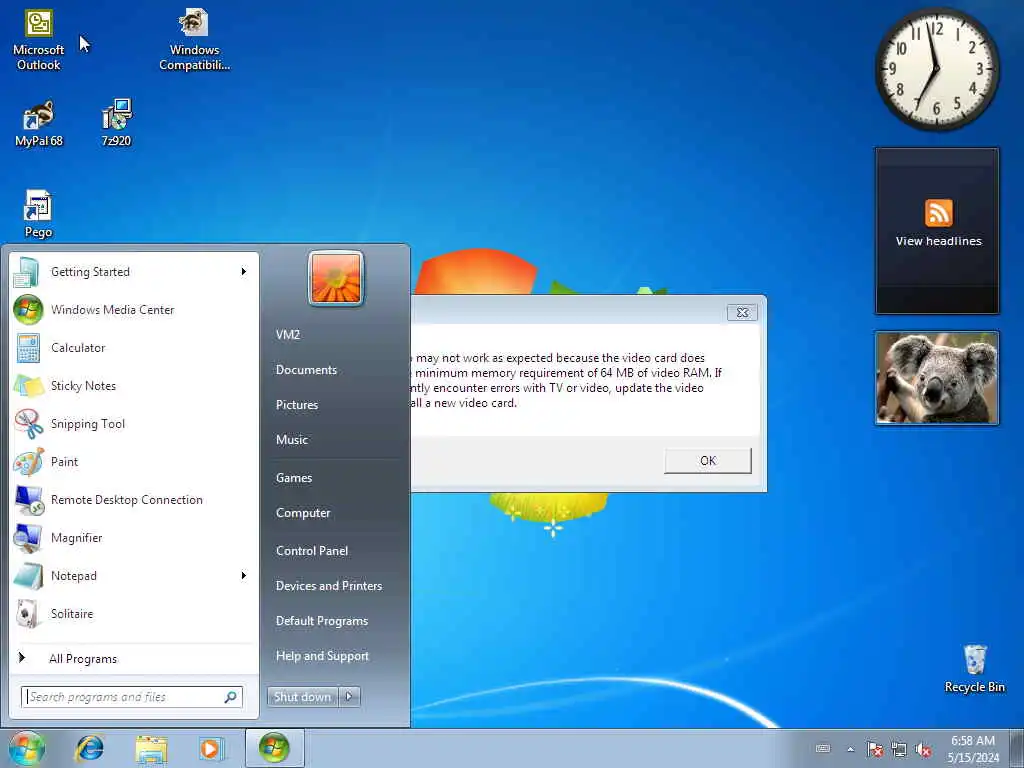
Task: Click the Calculator icon
Action: pyautogui.click(x=28, y=347)
